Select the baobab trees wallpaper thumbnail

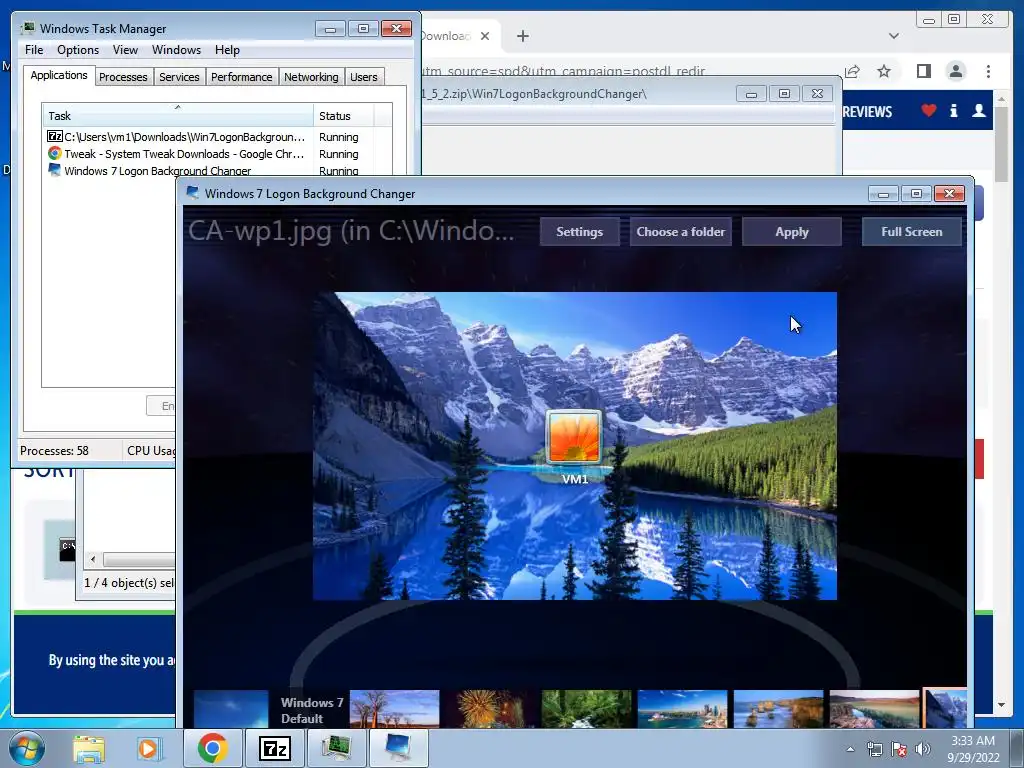[x=394, y=709]
